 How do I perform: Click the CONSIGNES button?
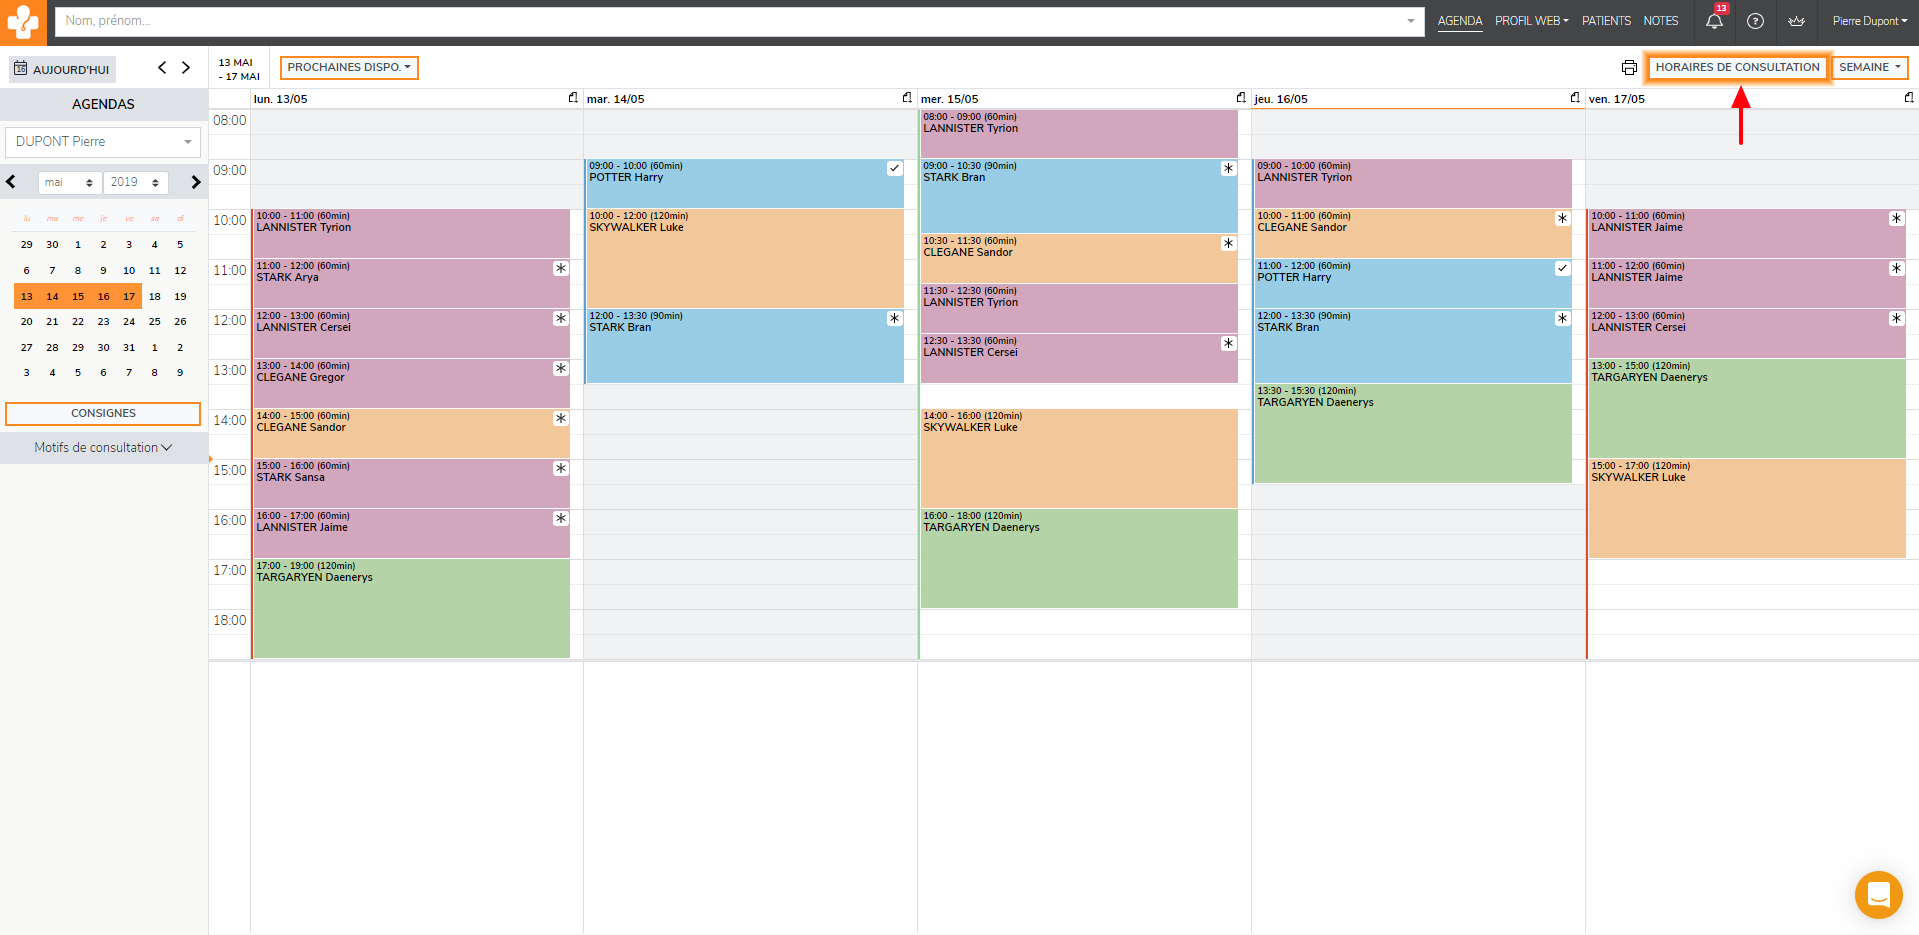tap(103, 414)
